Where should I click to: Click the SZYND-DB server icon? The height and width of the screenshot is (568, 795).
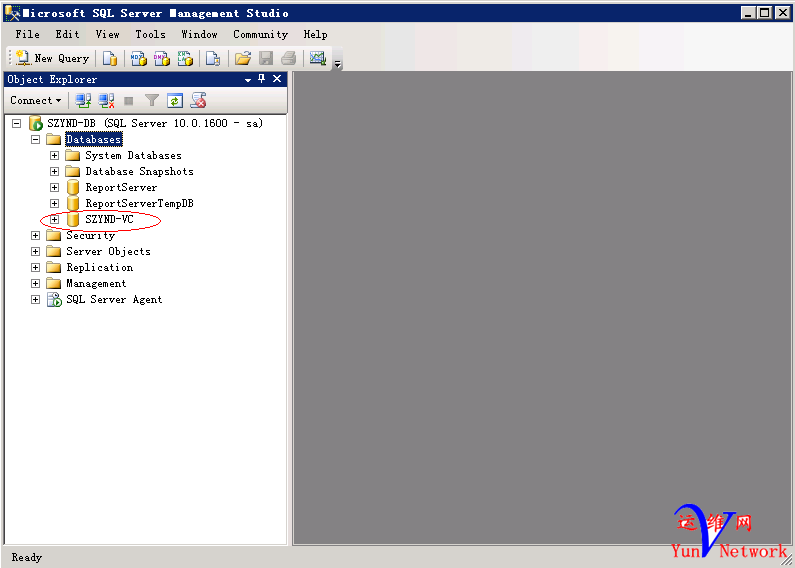(35, 123)
